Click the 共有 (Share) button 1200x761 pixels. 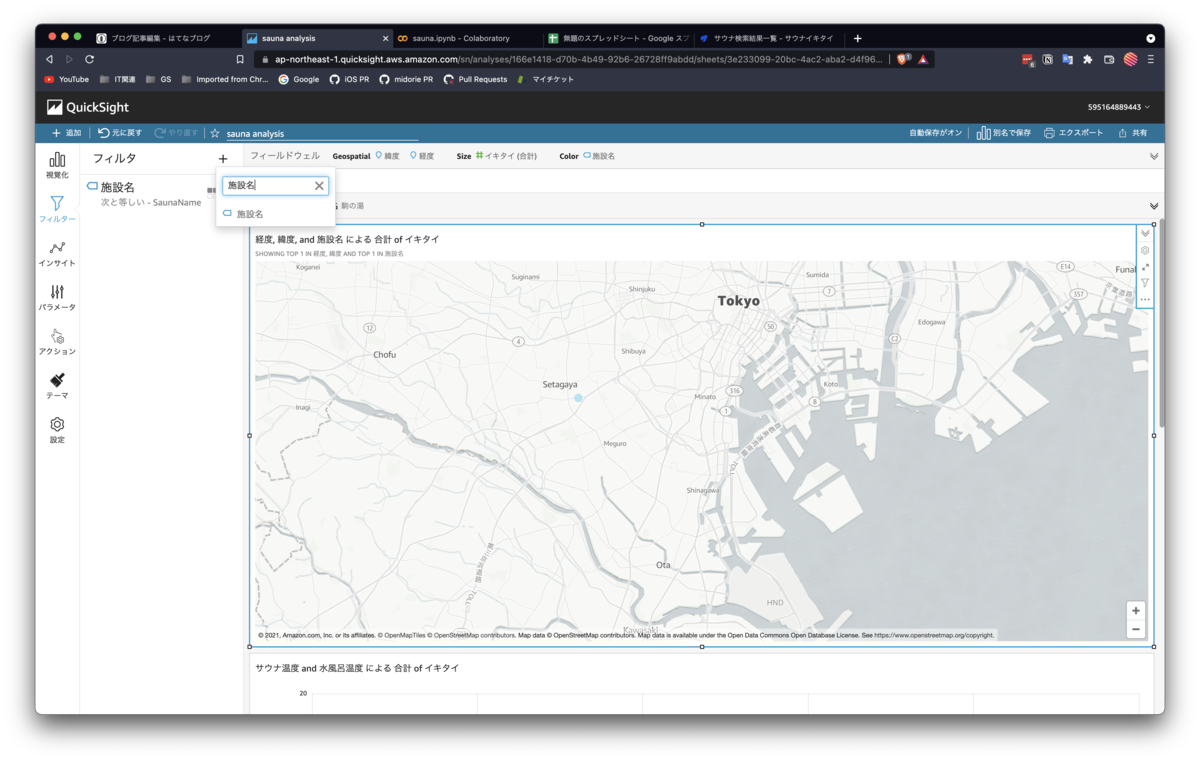(x=1133, y=133)
